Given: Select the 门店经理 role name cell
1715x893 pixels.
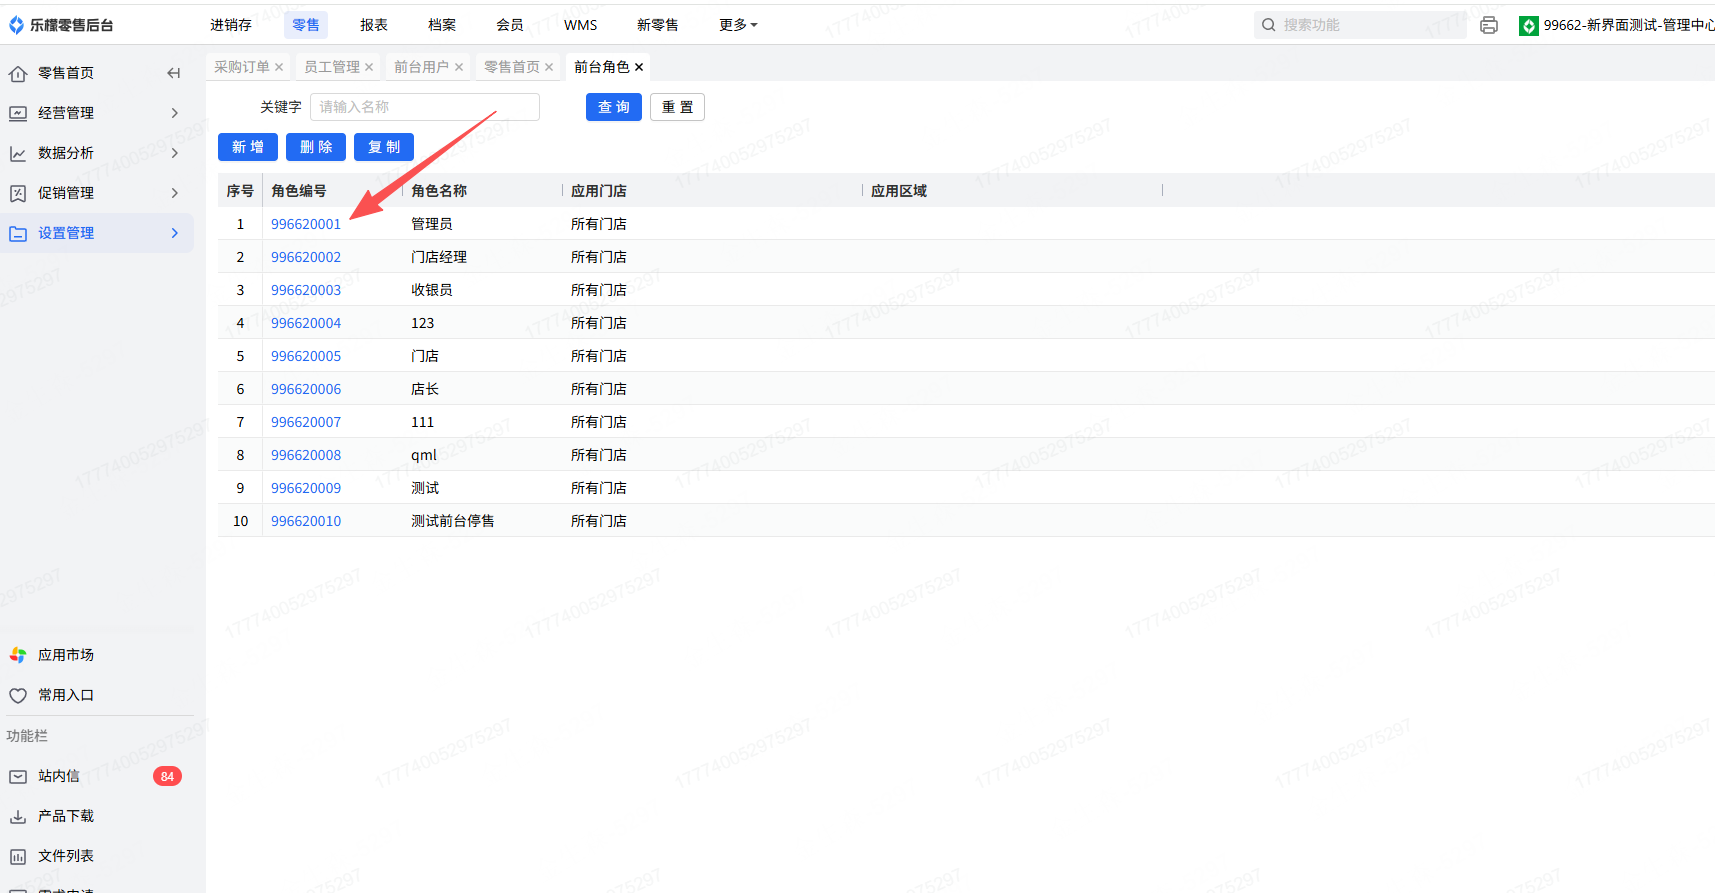Looking at the screenshot, I should coord(439,257).
